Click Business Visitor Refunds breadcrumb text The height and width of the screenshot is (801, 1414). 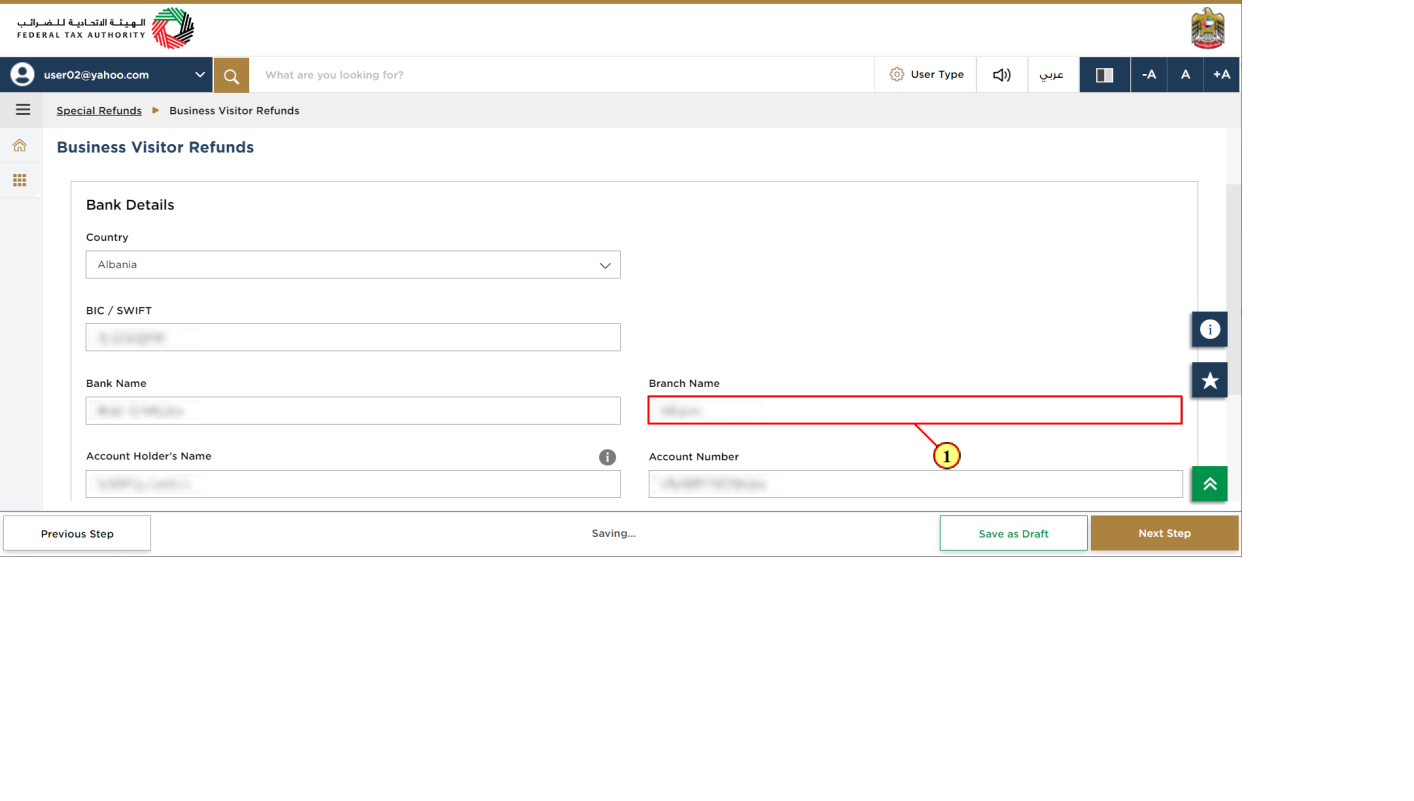(x=234, y=111)
